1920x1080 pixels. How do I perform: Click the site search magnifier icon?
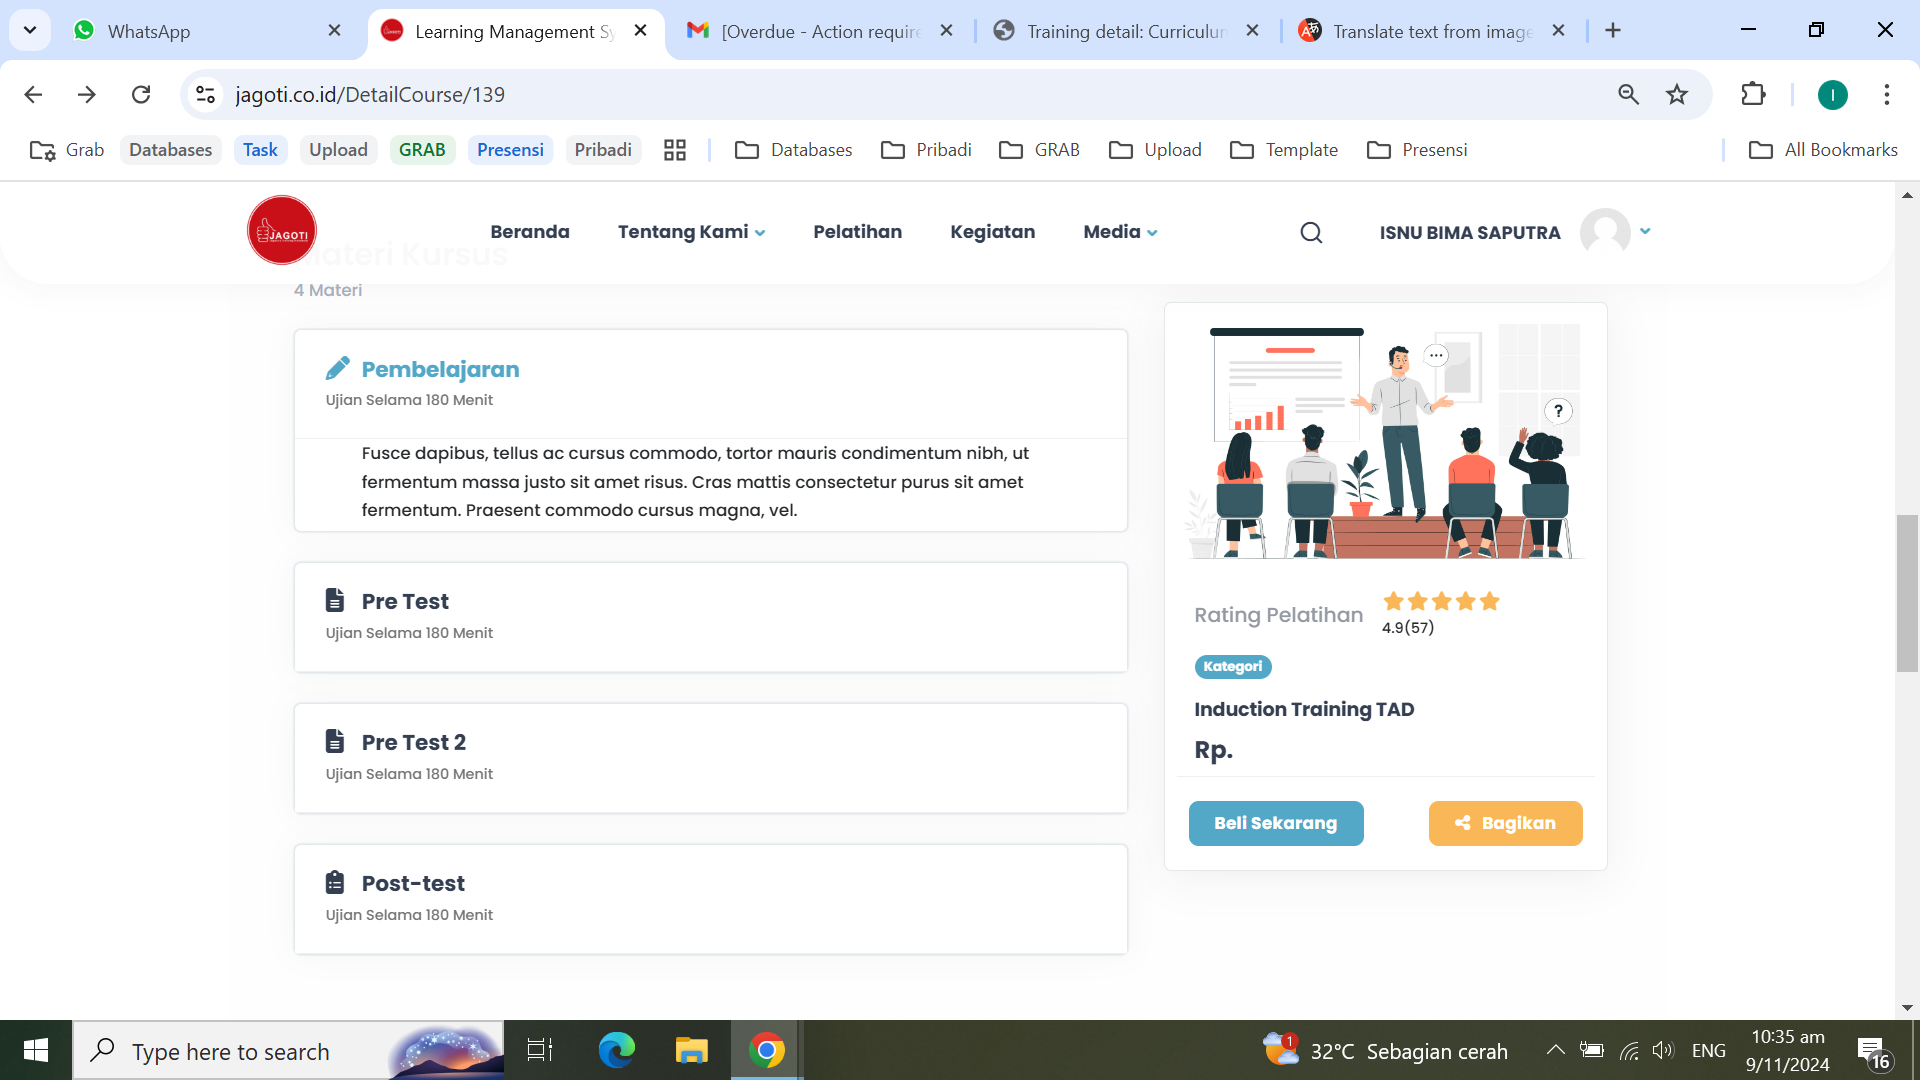pos(1311,233)
